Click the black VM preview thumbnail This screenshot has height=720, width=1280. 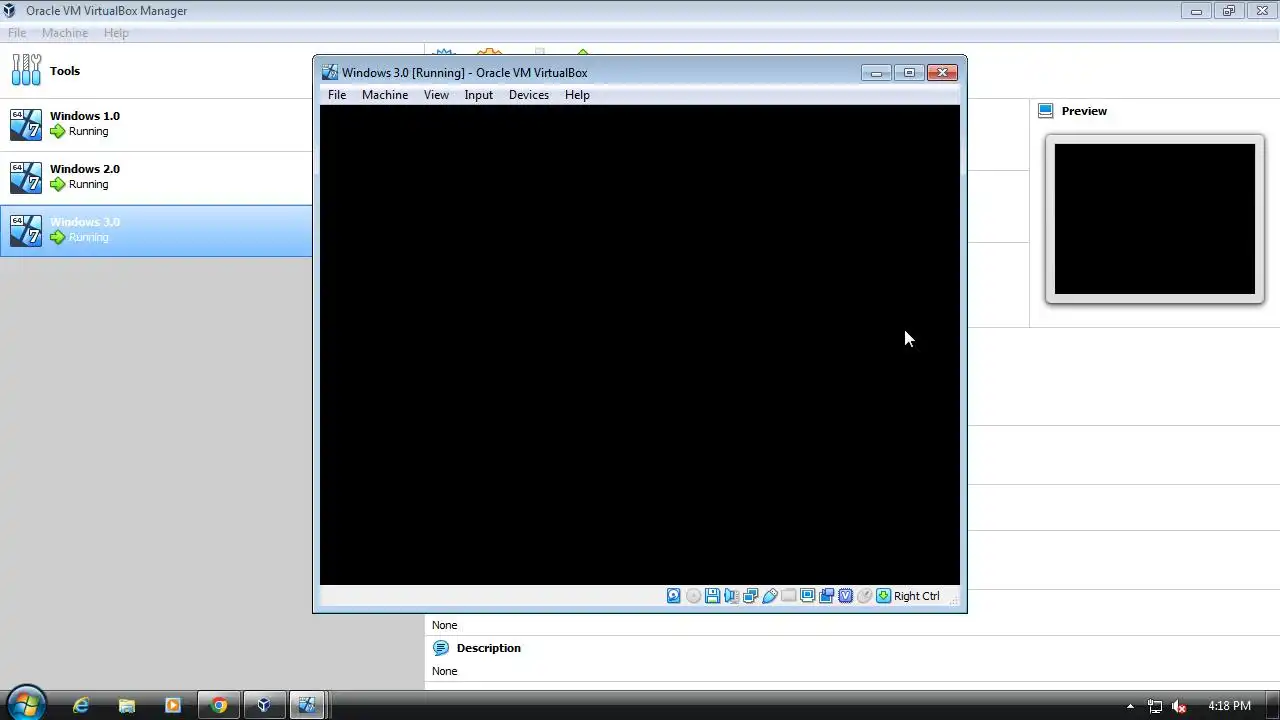(1155, 219)
